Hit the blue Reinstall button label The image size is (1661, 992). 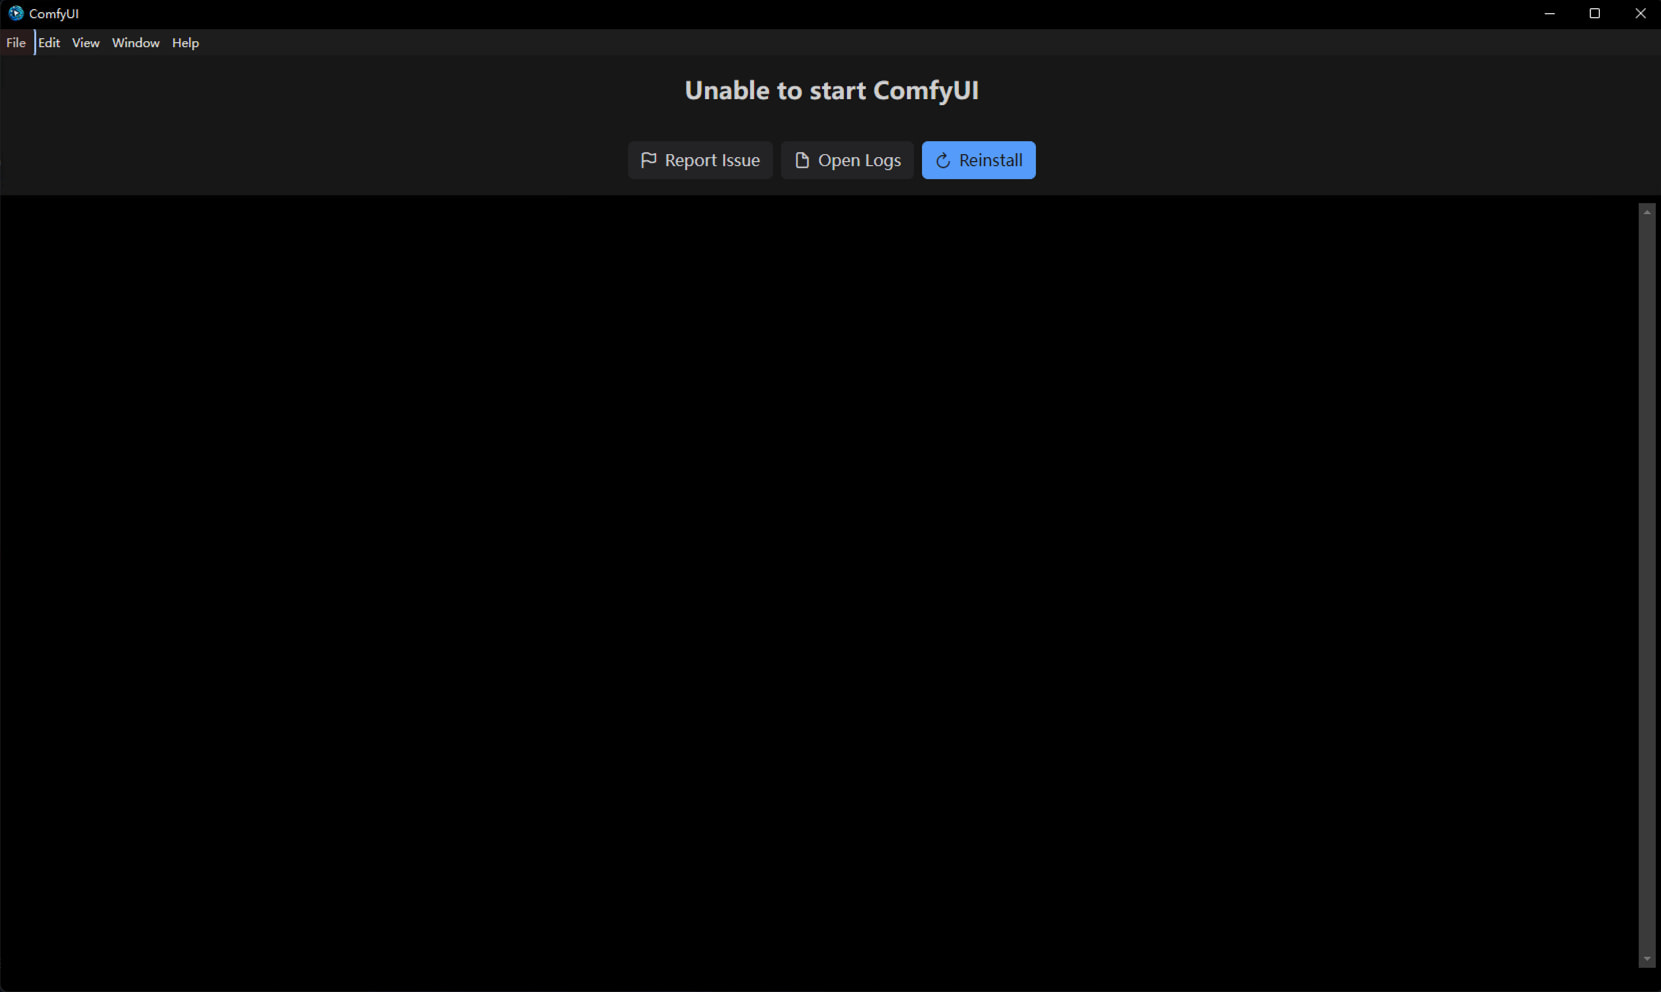tap(990, 160)
